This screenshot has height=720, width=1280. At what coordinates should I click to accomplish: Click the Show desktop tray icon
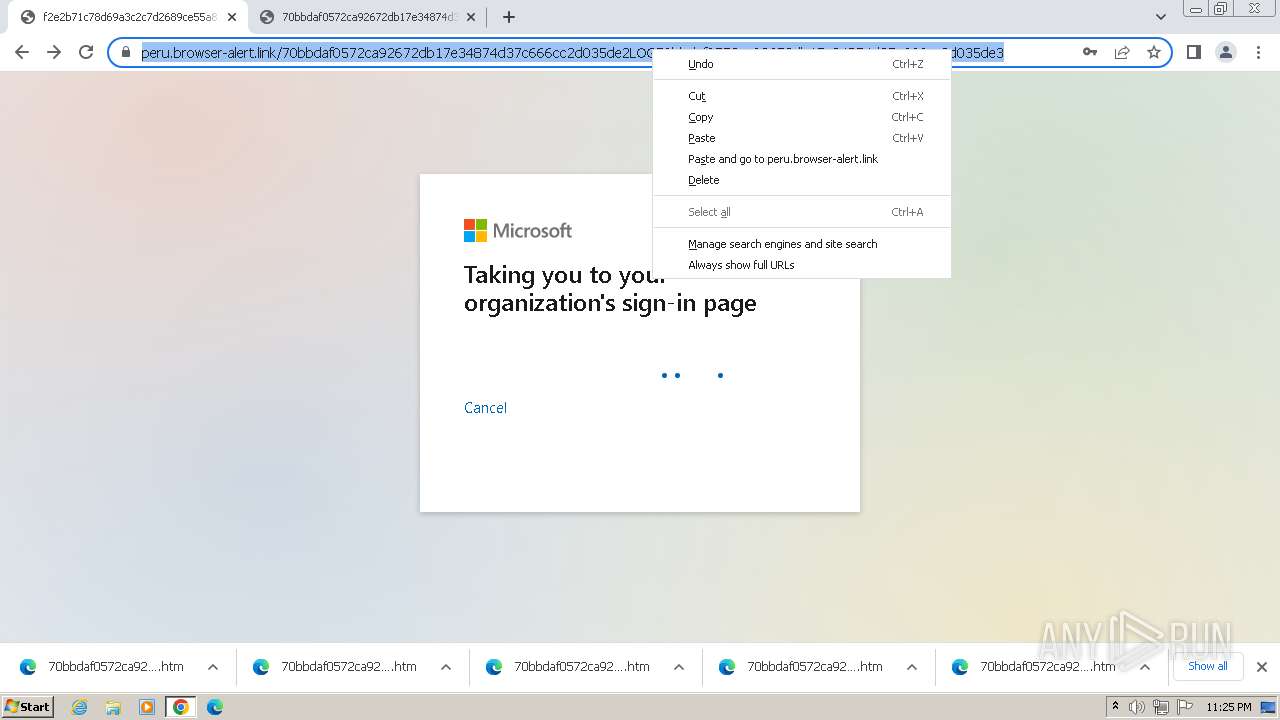[1269, 707]
